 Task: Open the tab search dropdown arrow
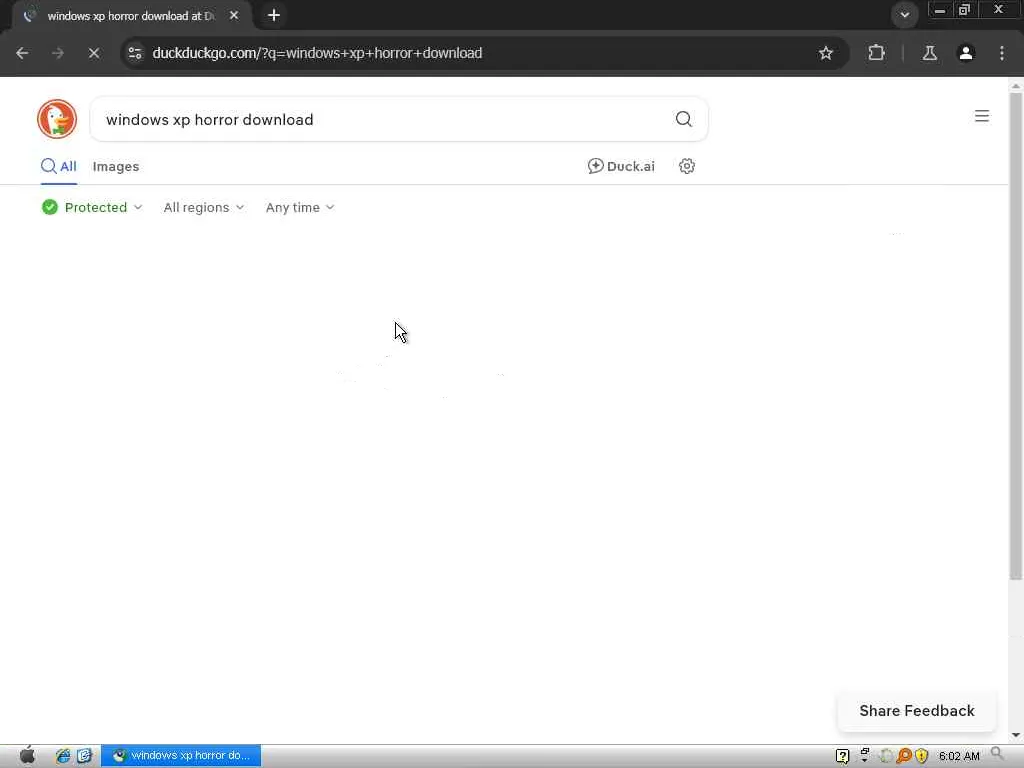904,15
